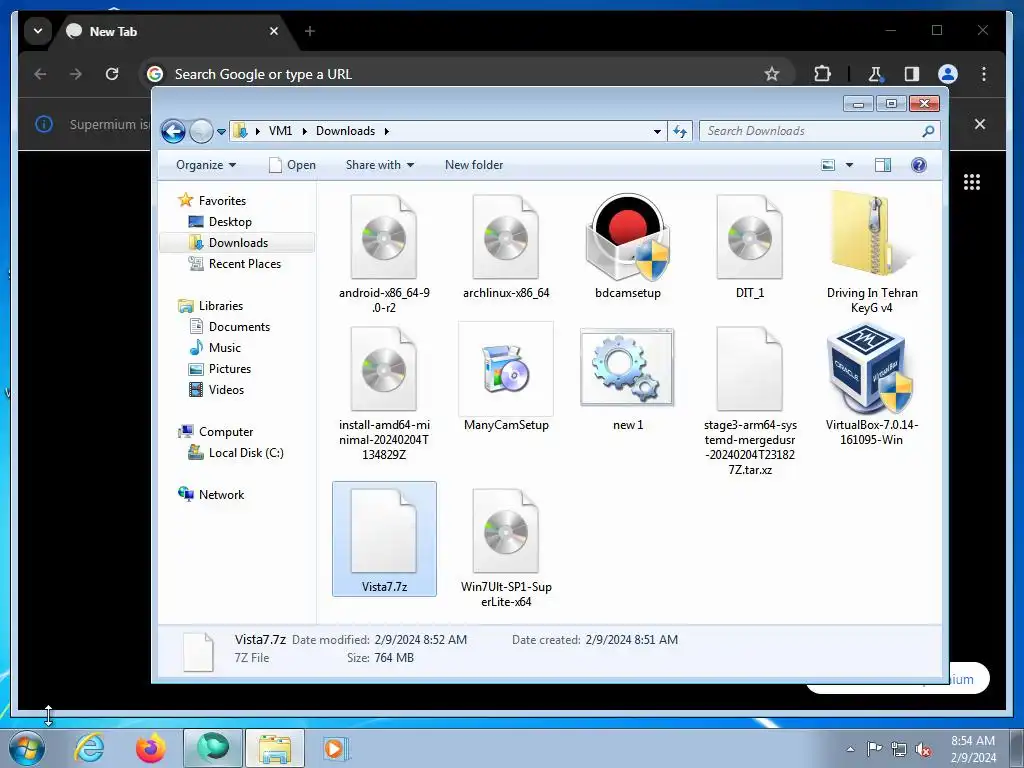Expand the Downloads breadcrumb arrow
Viewport: 1024px width, 768px height.
[387, 131]
